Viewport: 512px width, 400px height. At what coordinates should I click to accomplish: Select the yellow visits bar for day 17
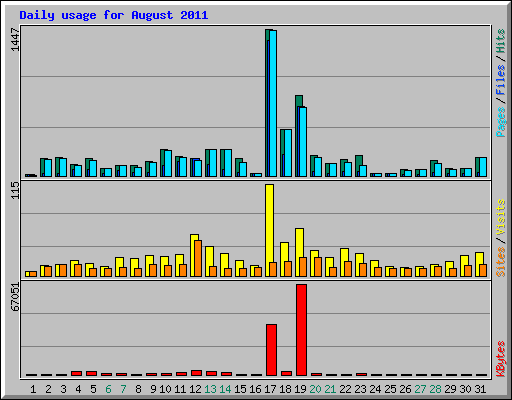click(x=269, y=230)
